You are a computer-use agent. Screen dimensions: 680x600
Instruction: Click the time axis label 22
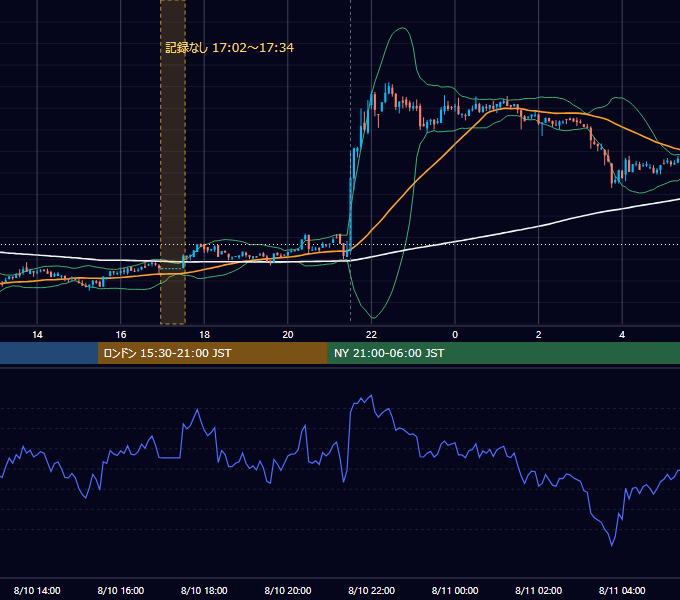point(371,335)
